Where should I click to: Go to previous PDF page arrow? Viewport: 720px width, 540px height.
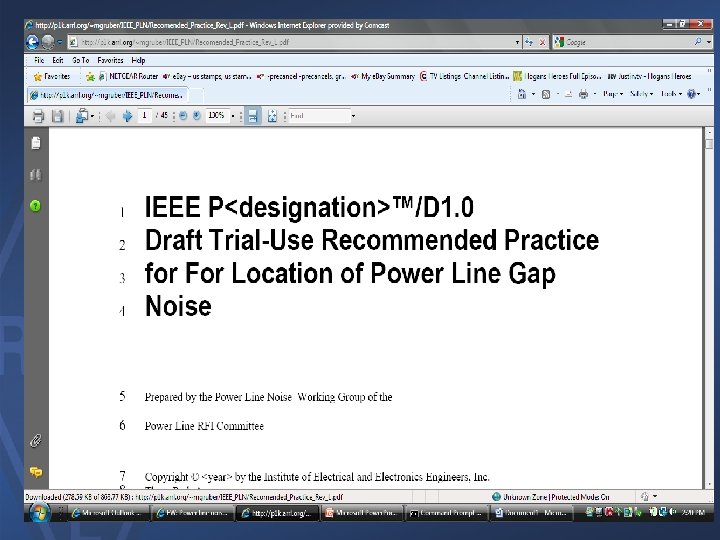110,116
